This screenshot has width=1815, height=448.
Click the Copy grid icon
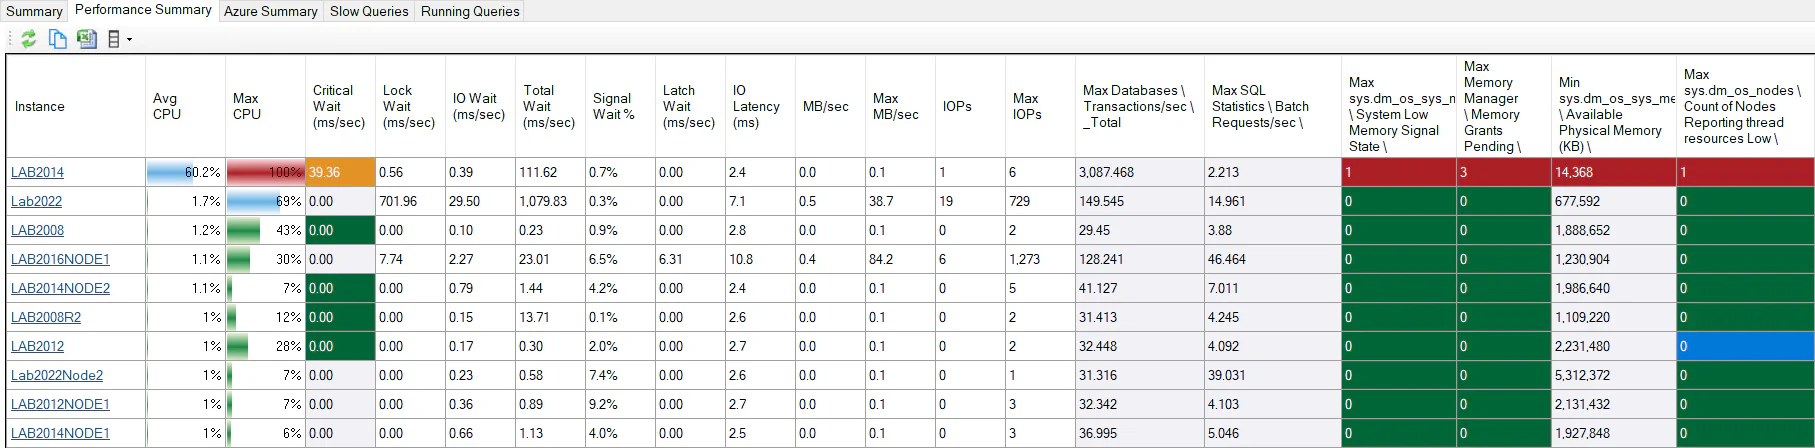pyautogui.click(x=58, y=39)
